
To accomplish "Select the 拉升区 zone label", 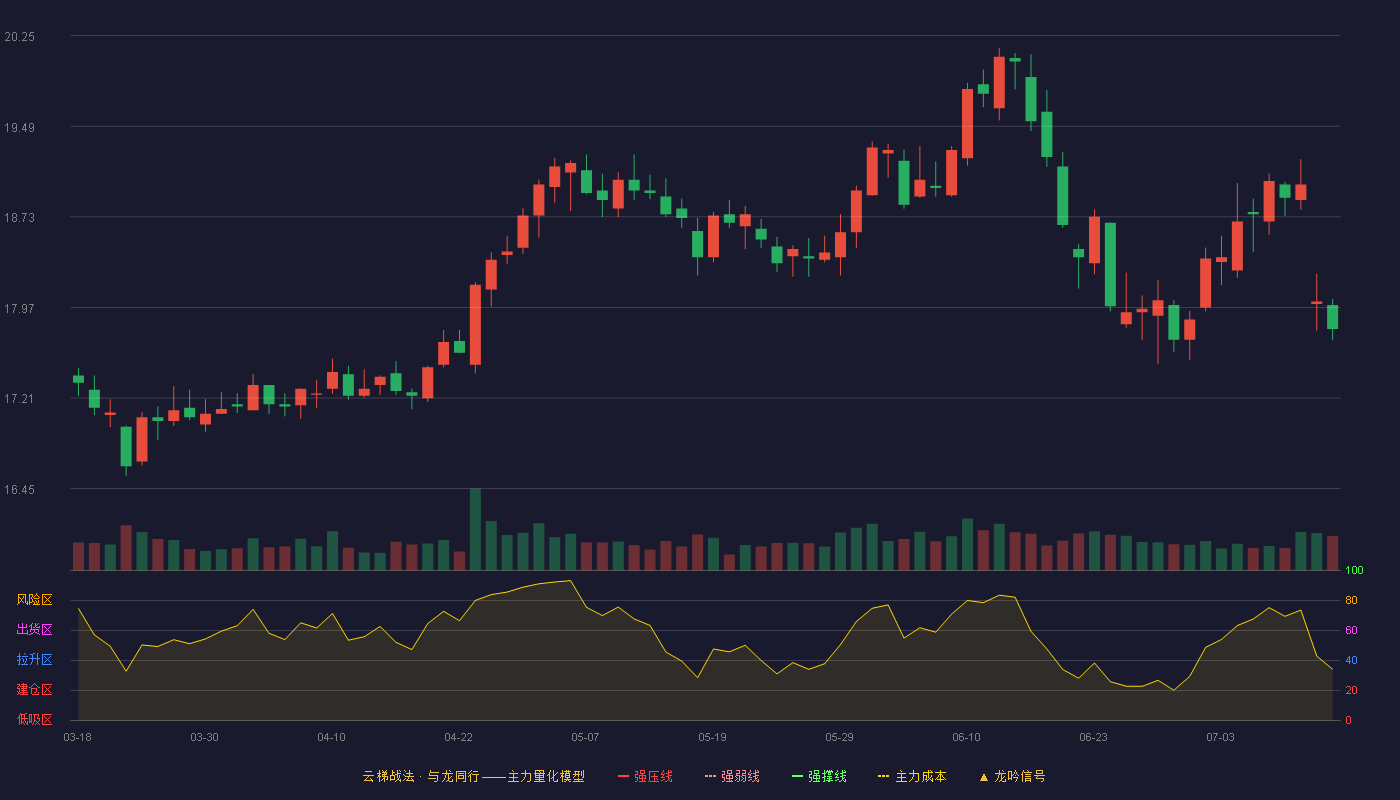I will coord(34,660).
